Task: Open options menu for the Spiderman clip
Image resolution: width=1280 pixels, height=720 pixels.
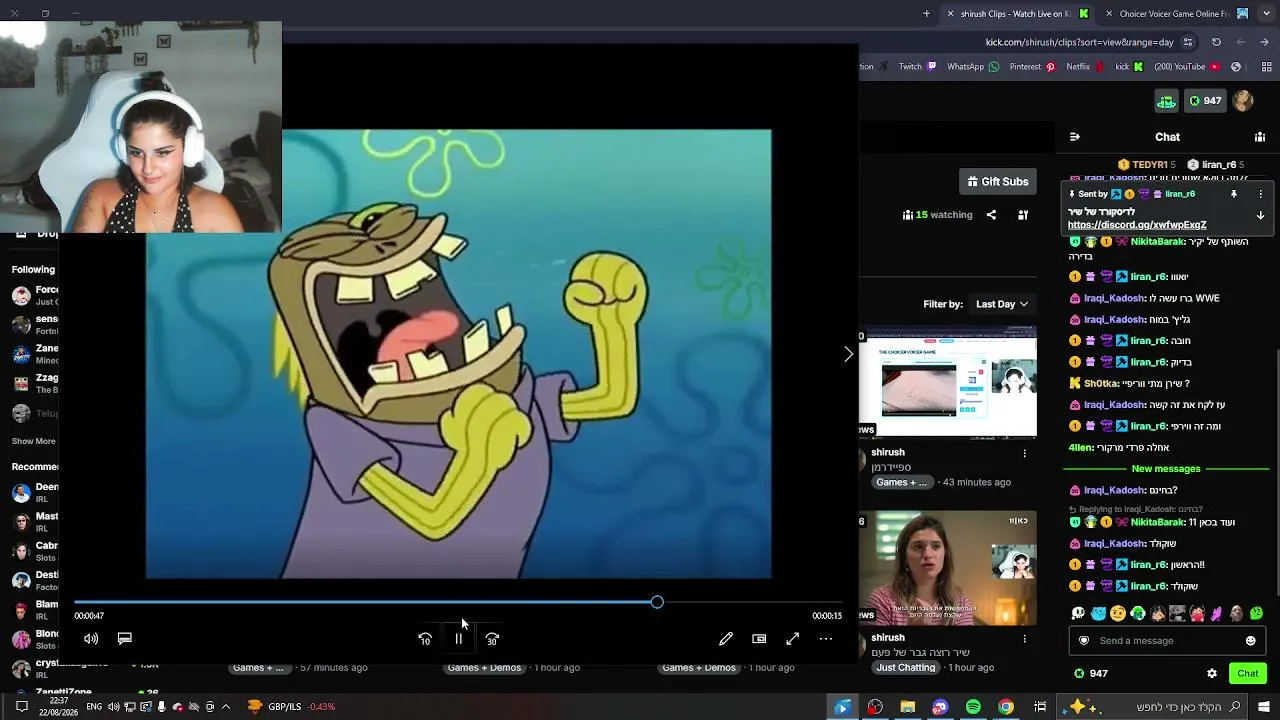Action: pyautogui.click(x=1024, y=454)
